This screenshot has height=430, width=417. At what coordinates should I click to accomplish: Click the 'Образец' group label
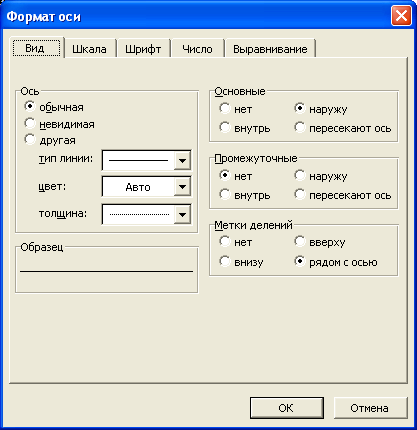[x=42, y=247]
